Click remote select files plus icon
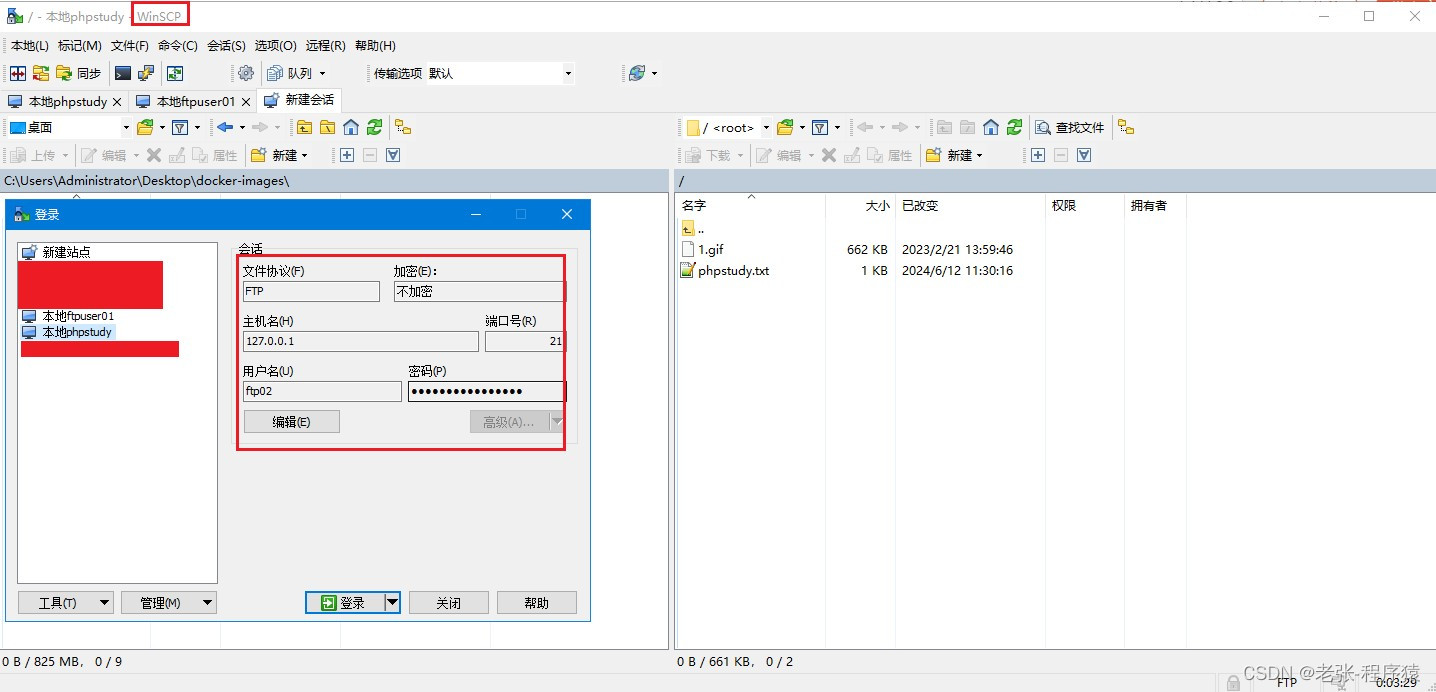This screenshot has width=1436, height=692. point(1038,155)
